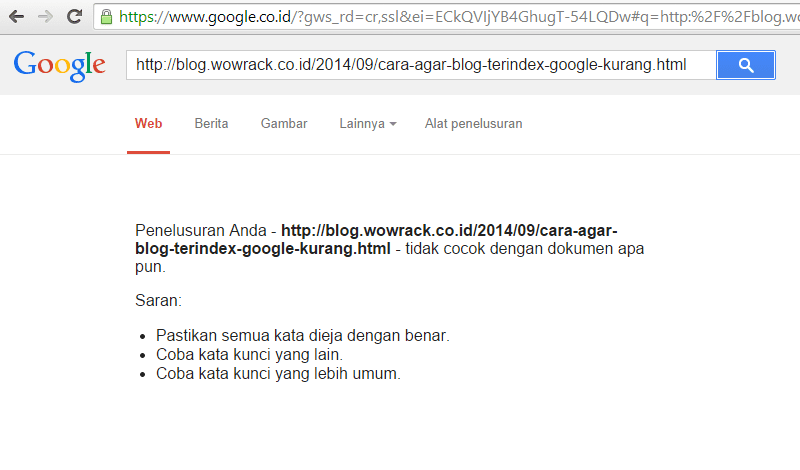This screenshot has height=470, width=800.
Task: Switch to the Gambar tab
Action: (284, 123)
